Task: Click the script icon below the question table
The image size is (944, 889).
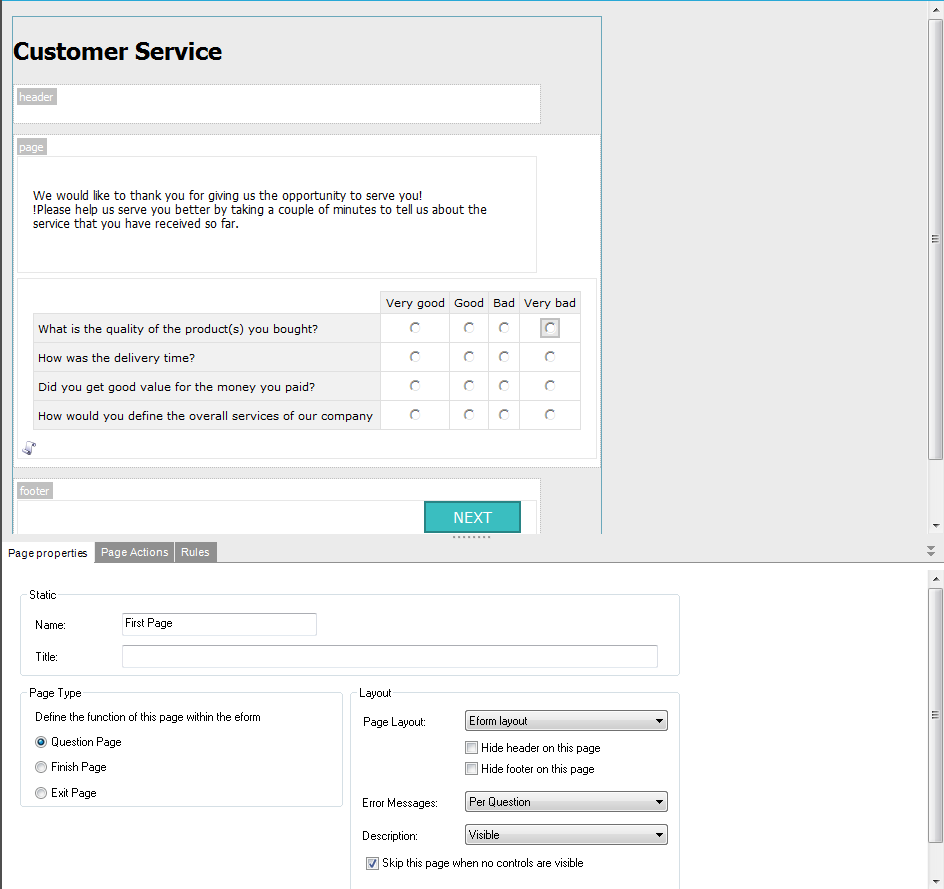Action: (x=29, y=448)
